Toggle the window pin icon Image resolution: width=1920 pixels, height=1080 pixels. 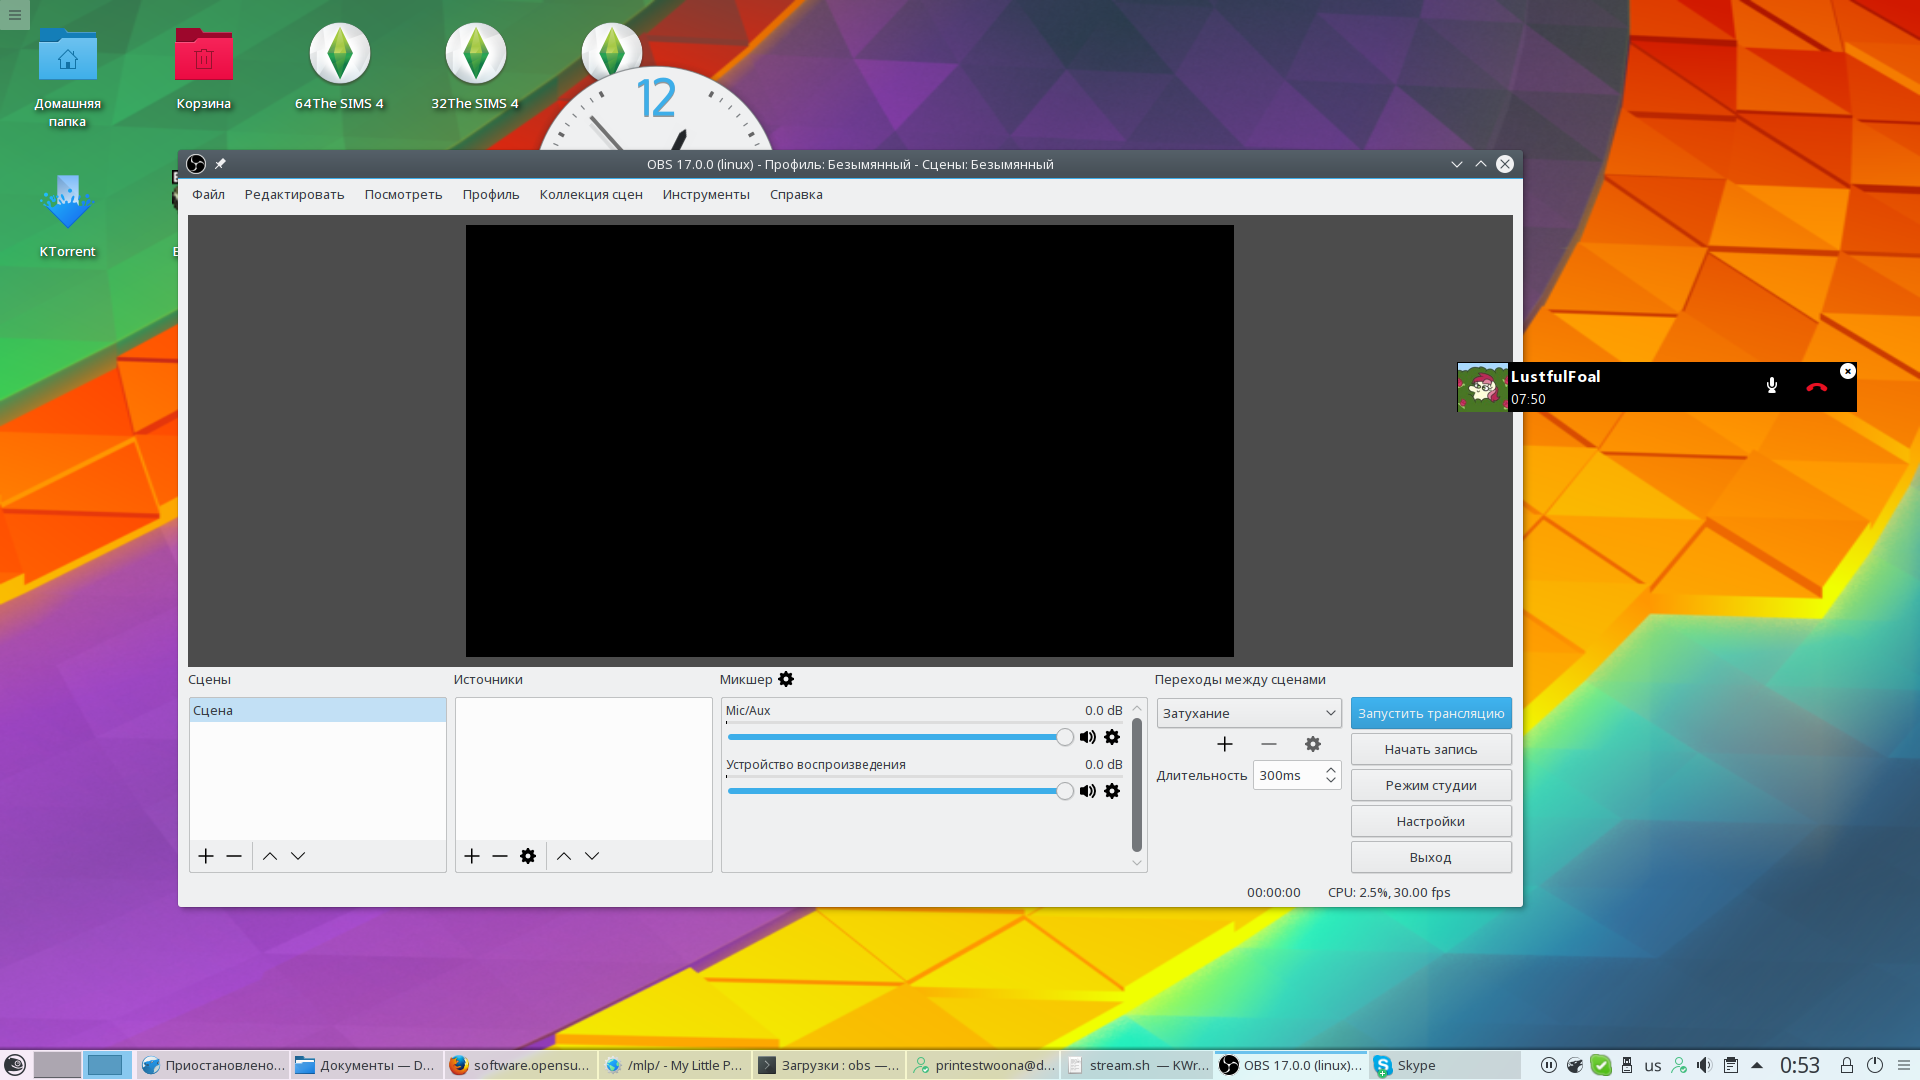[220, 164]
